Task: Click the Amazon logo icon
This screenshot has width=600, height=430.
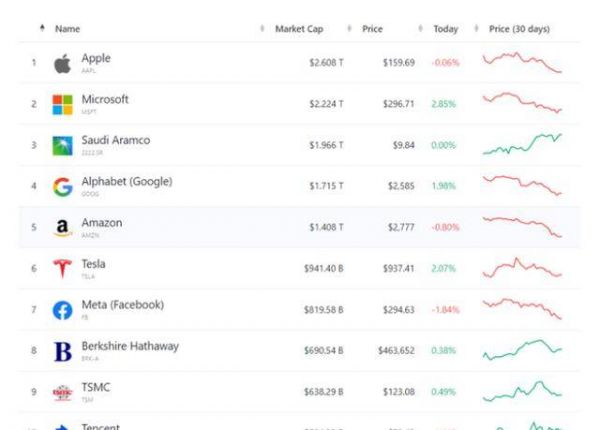Action: point(62,228)
